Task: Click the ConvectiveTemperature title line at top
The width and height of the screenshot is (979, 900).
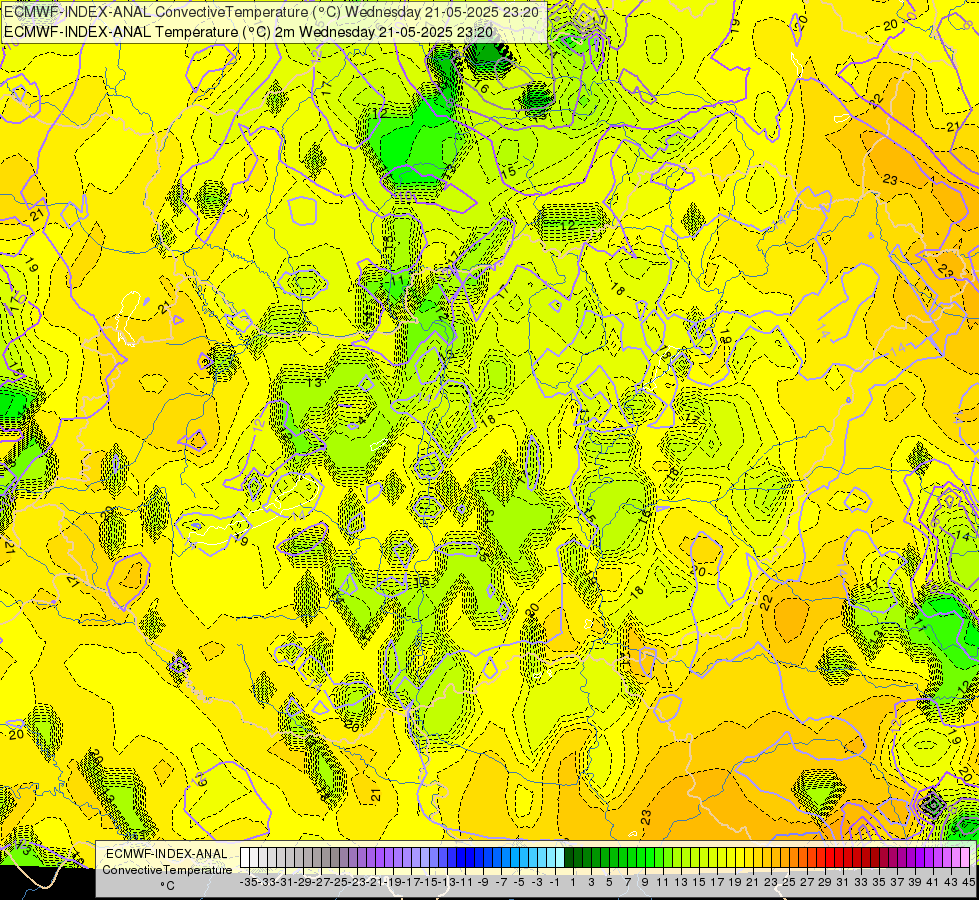Action: 272,12
